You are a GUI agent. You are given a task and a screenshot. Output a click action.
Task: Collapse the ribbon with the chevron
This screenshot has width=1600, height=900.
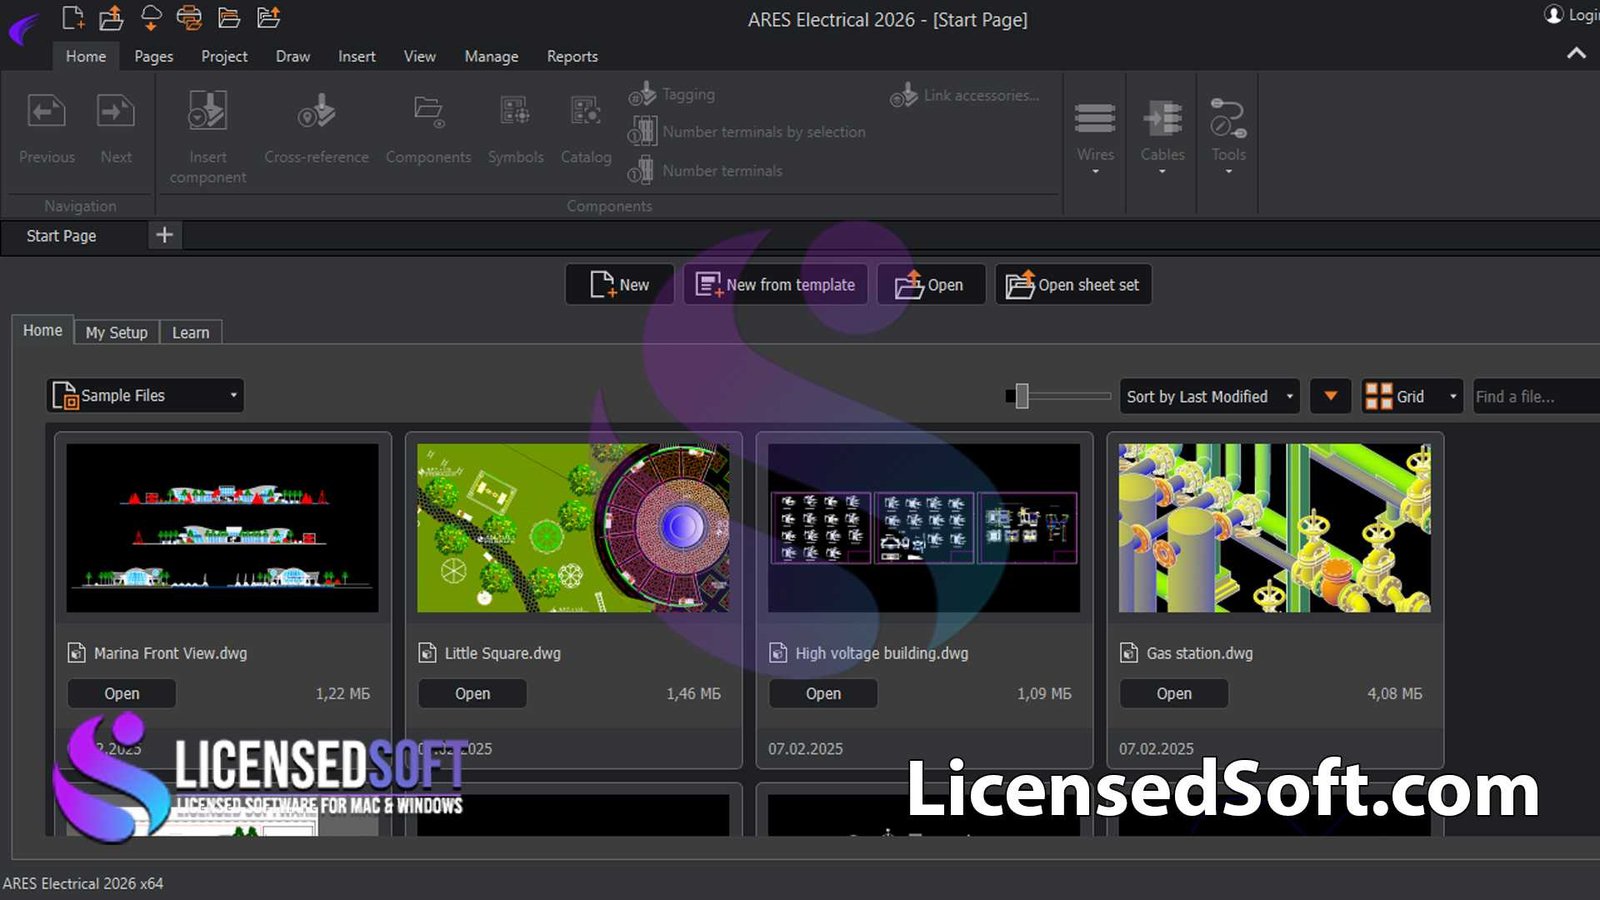coord(1576,53)
